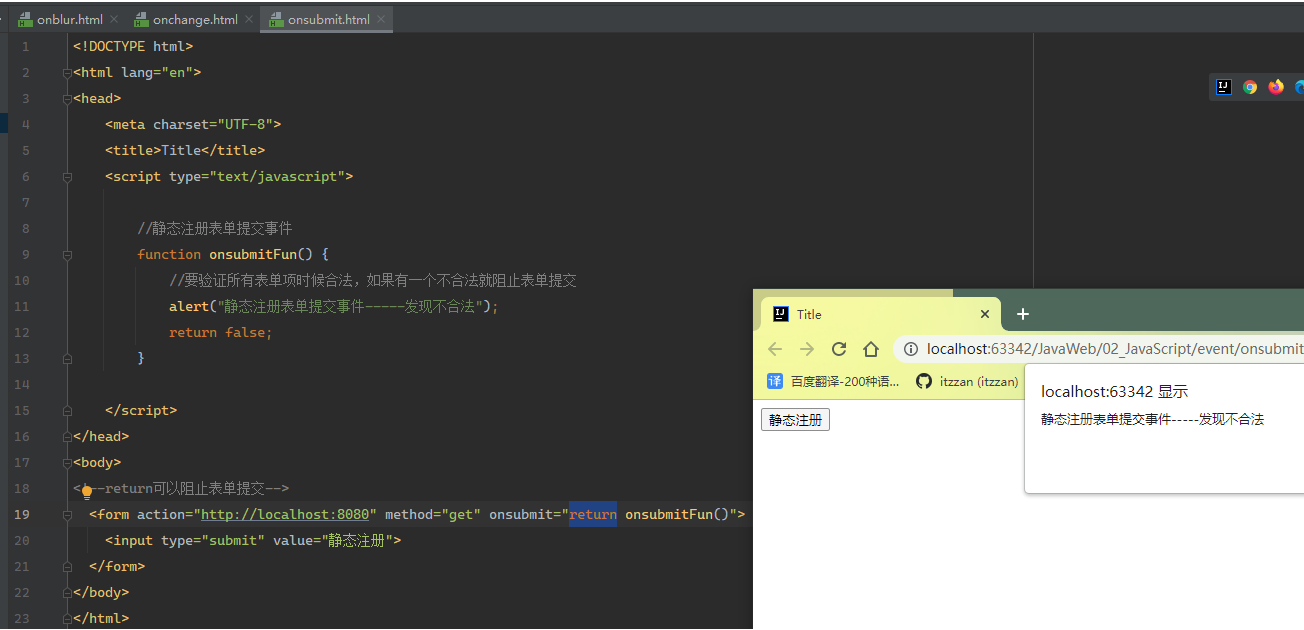Image resolution: width=1304 pixels, height=630 pixels.
Task: Click the onsubmit.html file icon
Action: click(277, 20)
